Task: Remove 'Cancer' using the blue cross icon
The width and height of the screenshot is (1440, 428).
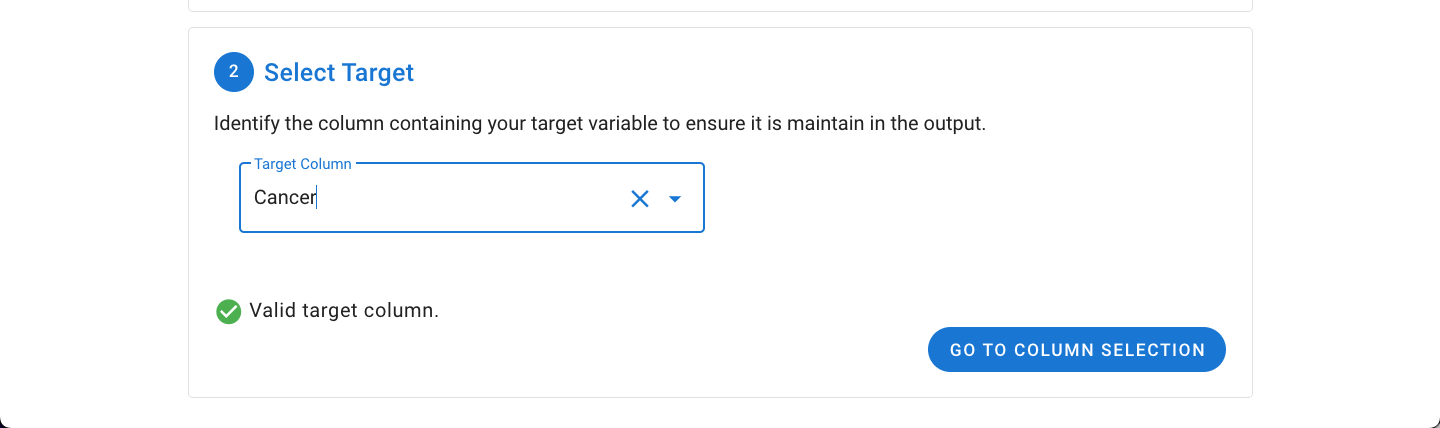Action: pos(640,199)
